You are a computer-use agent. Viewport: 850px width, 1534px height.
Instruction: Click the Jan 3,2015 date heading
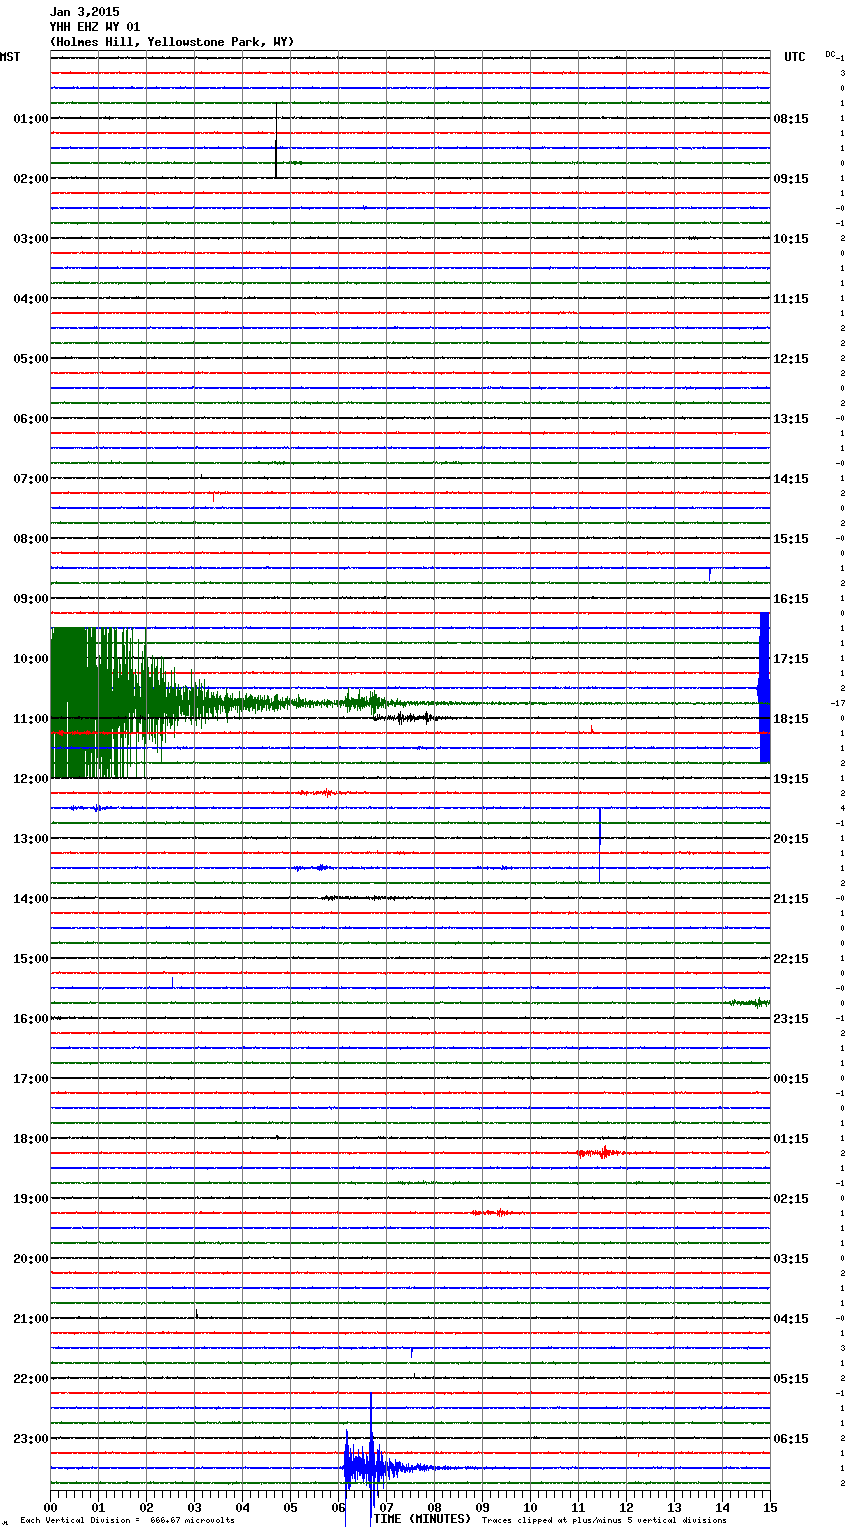coord(84,12)
